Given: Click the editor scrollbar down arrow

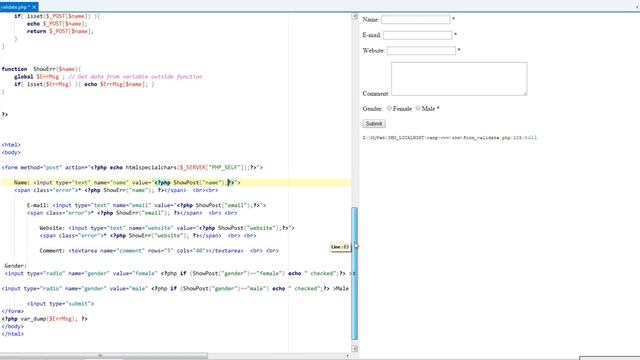Looking at the screenshot, I should coord(355,349).
